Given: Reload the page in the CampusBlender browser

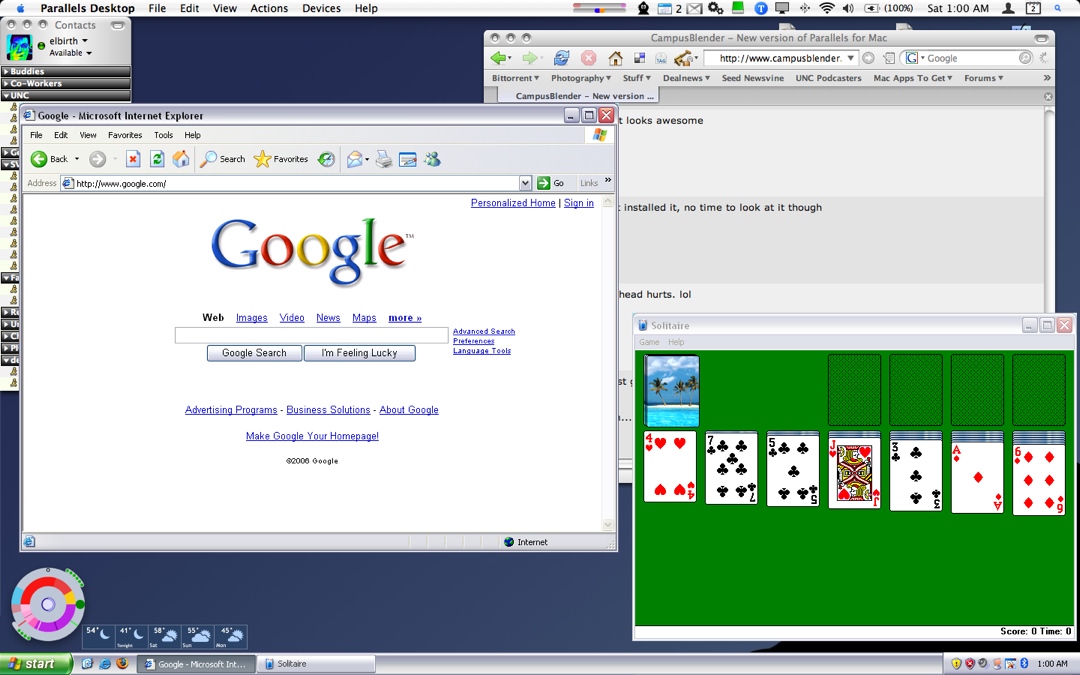Looking at the screenshot, I should point(562,58).
